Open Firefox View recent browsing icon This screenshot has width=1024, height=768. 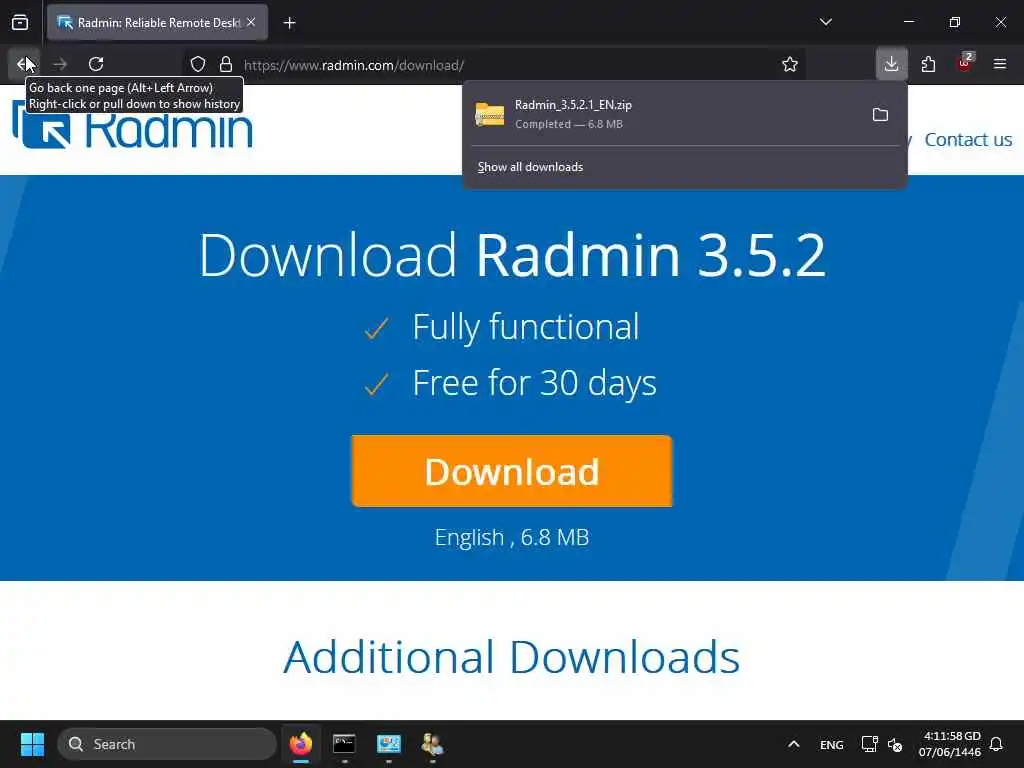click(20, 23)
